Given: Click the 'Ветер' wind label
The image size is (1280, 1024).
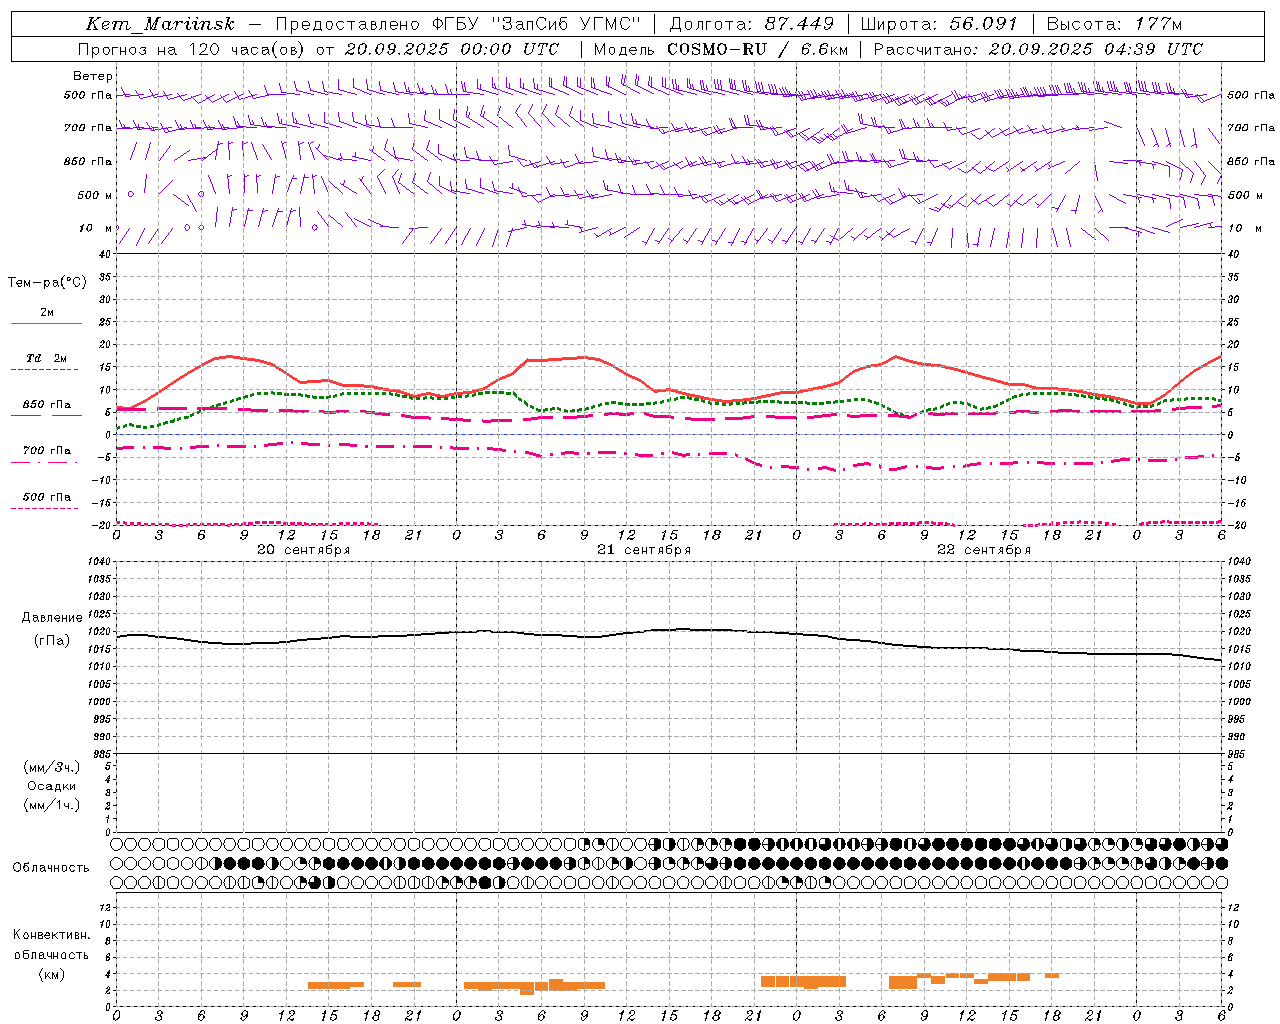Looking at the screenshot, I should pos(93,76).
